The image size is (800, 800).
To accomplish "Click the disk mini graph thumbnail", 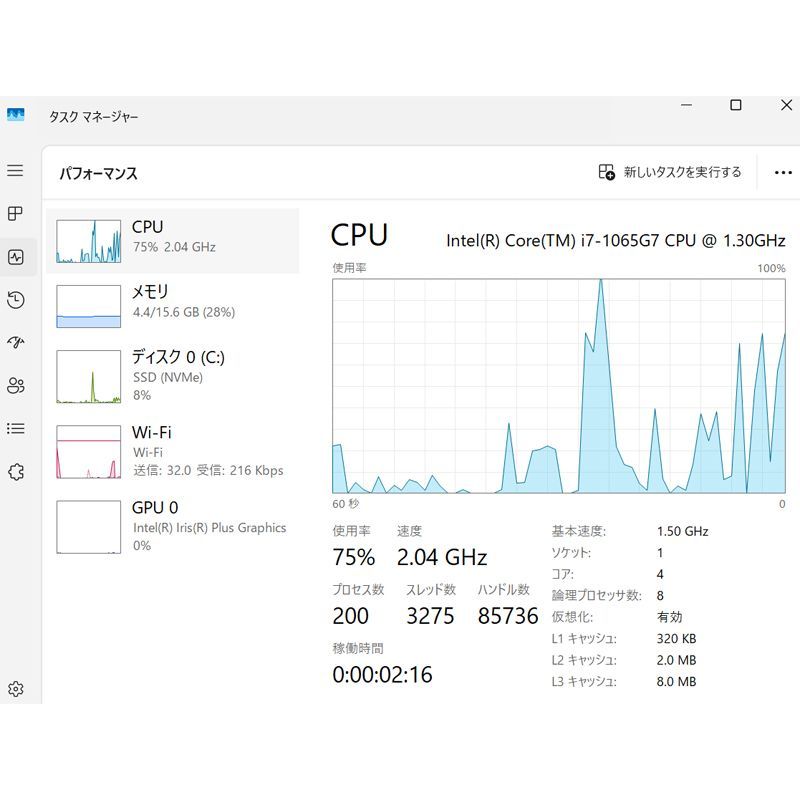I will [x=88, y=377].
